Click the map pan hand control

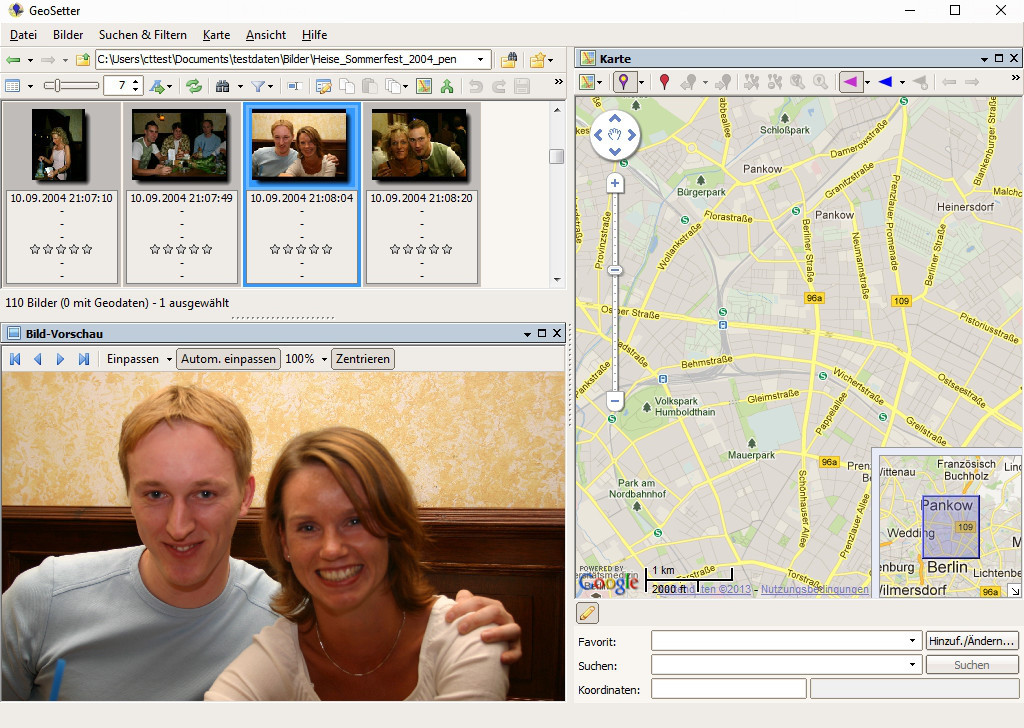point(615,135)
